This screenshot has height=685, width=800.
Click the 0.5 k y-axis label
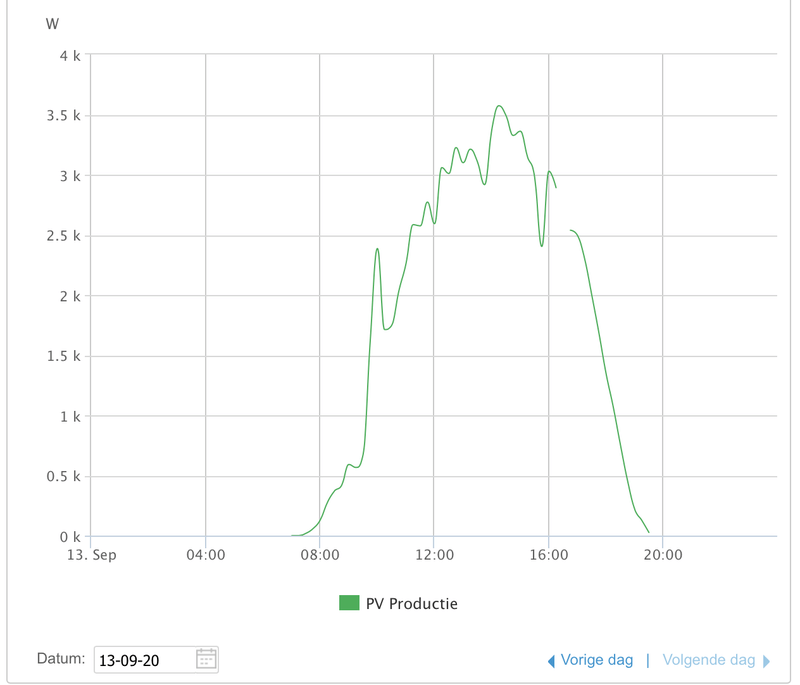pyautogui.click(x=63, y=476)
